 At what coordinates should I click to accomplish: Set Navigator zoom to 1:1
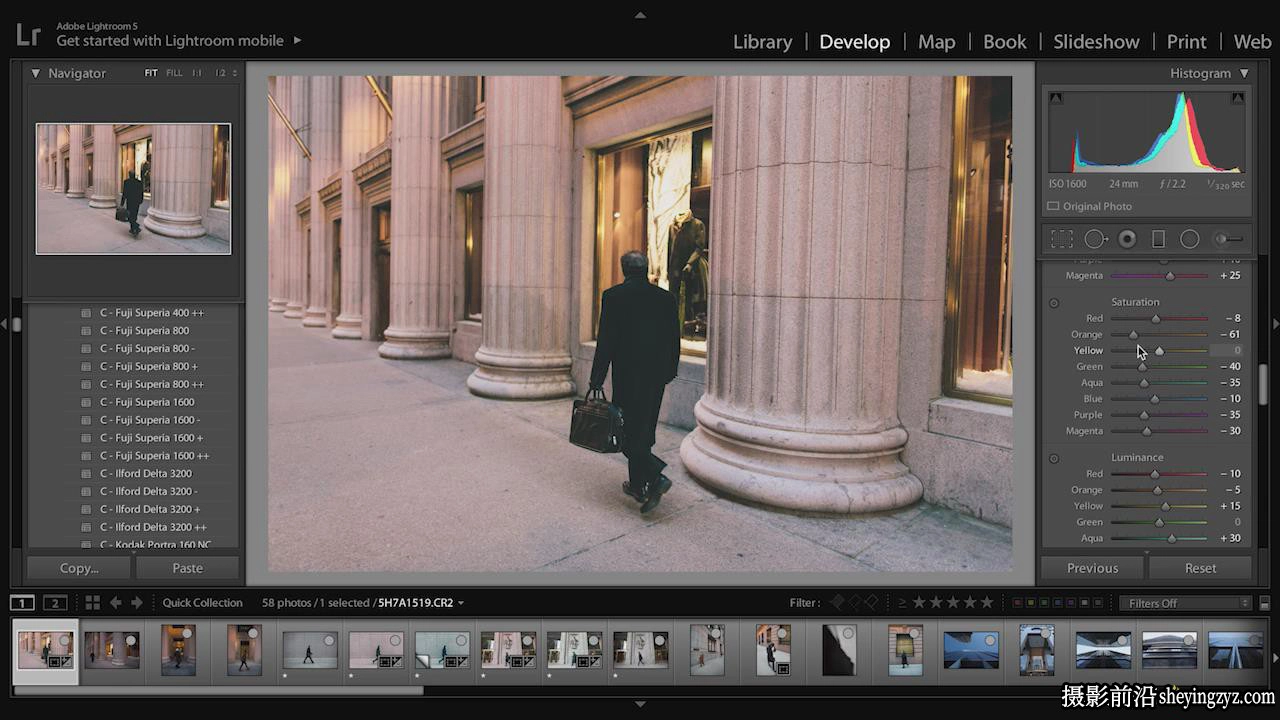pyautogui.click(x=197, y=73)
